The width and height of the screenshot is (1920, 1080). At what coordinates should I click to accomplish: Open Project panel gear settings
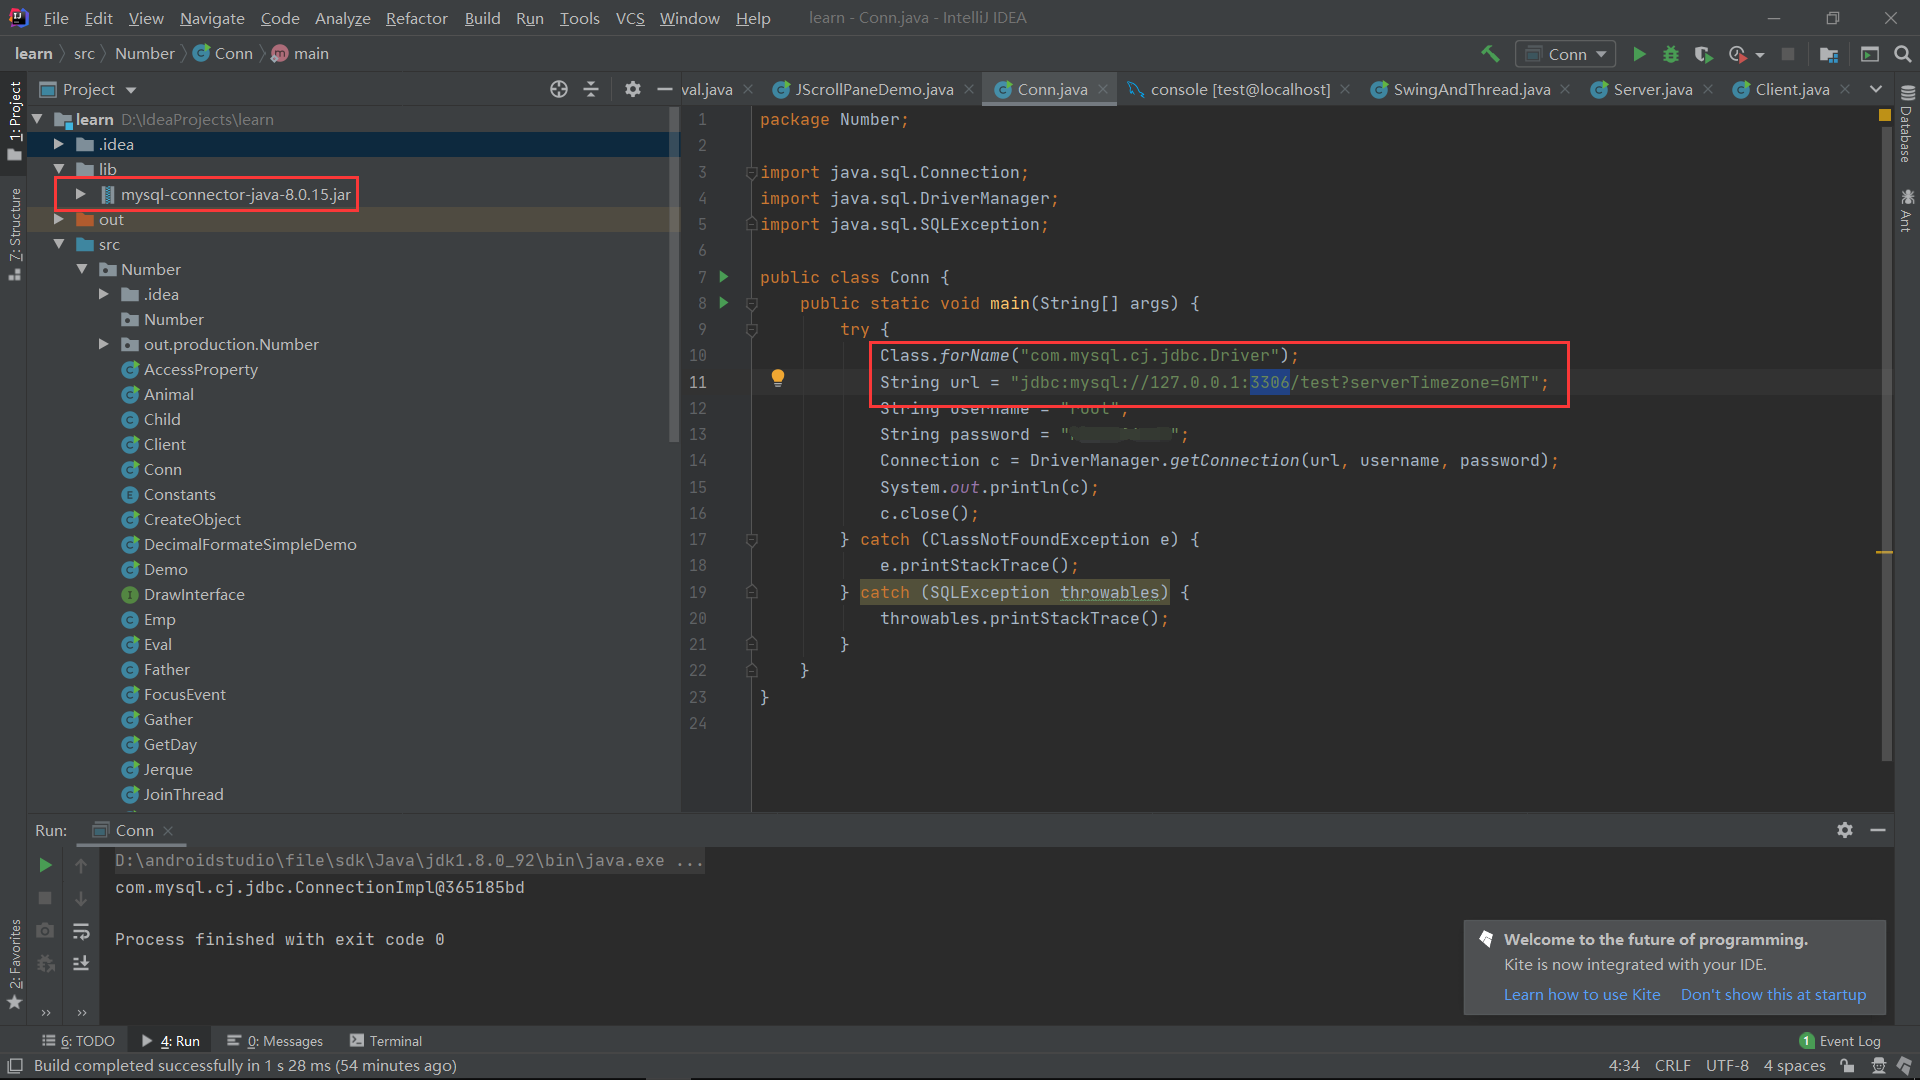(x=632, y=89)
